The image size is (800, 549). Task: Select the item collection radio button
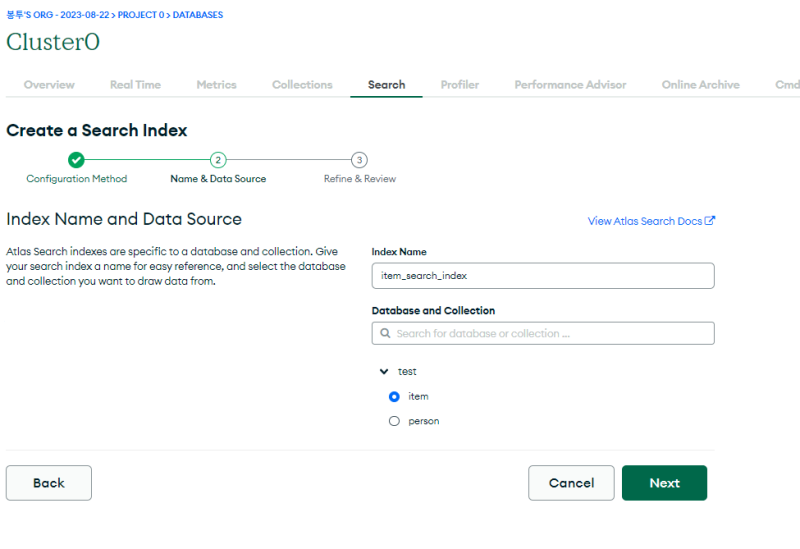(x=394, y=397)
